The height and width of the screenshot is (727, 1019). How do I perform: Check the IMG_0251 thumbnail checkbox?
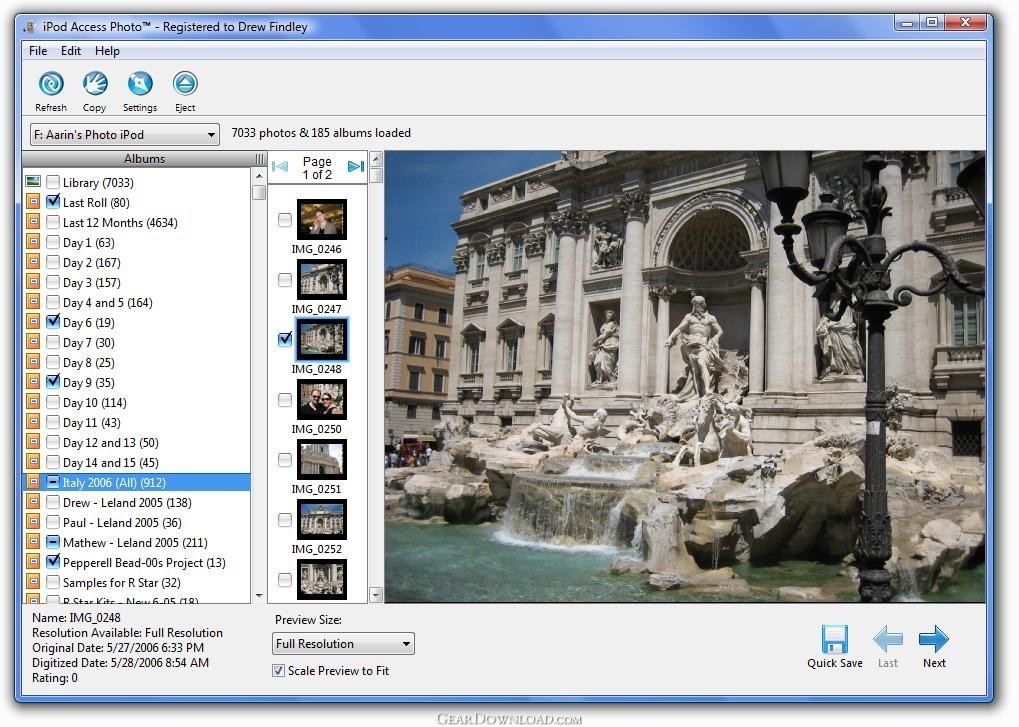coord(285,459)
